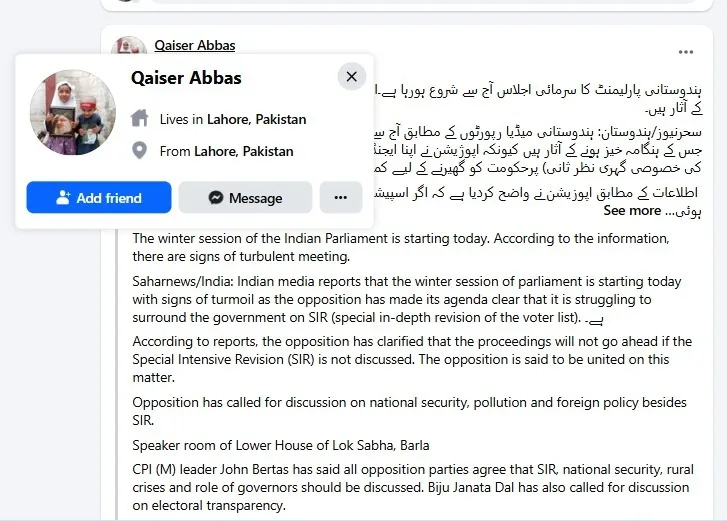Click the location pin icon beside From

coord(140,151)
